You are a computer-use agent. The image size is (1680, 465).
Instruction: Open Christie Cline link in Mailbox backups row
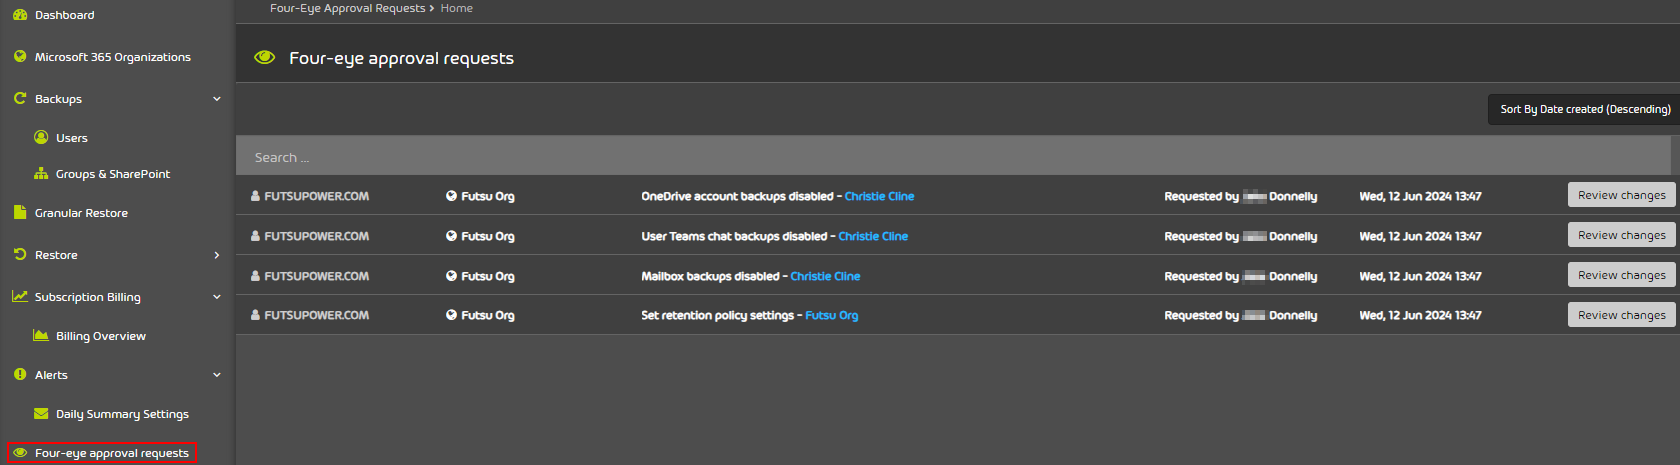tap(825, 276)
